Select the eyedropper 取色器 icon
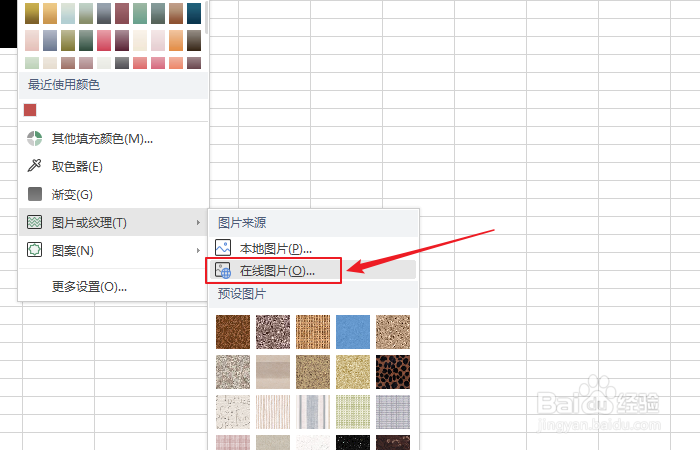700x450 pixels. click(x=34, y=166)
